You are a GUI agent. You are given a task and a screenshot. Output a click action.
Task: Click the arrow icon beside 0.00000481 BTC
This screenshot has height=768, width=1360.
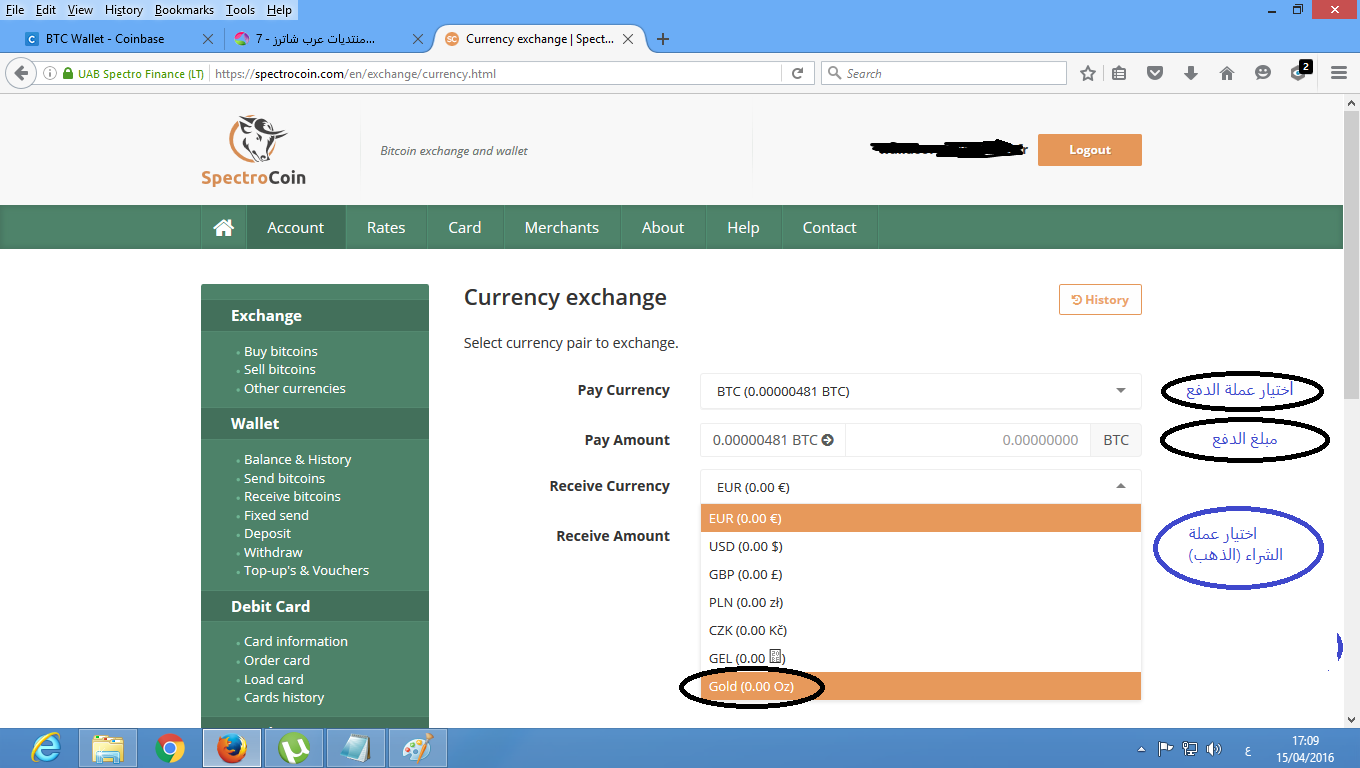(827, 440)
